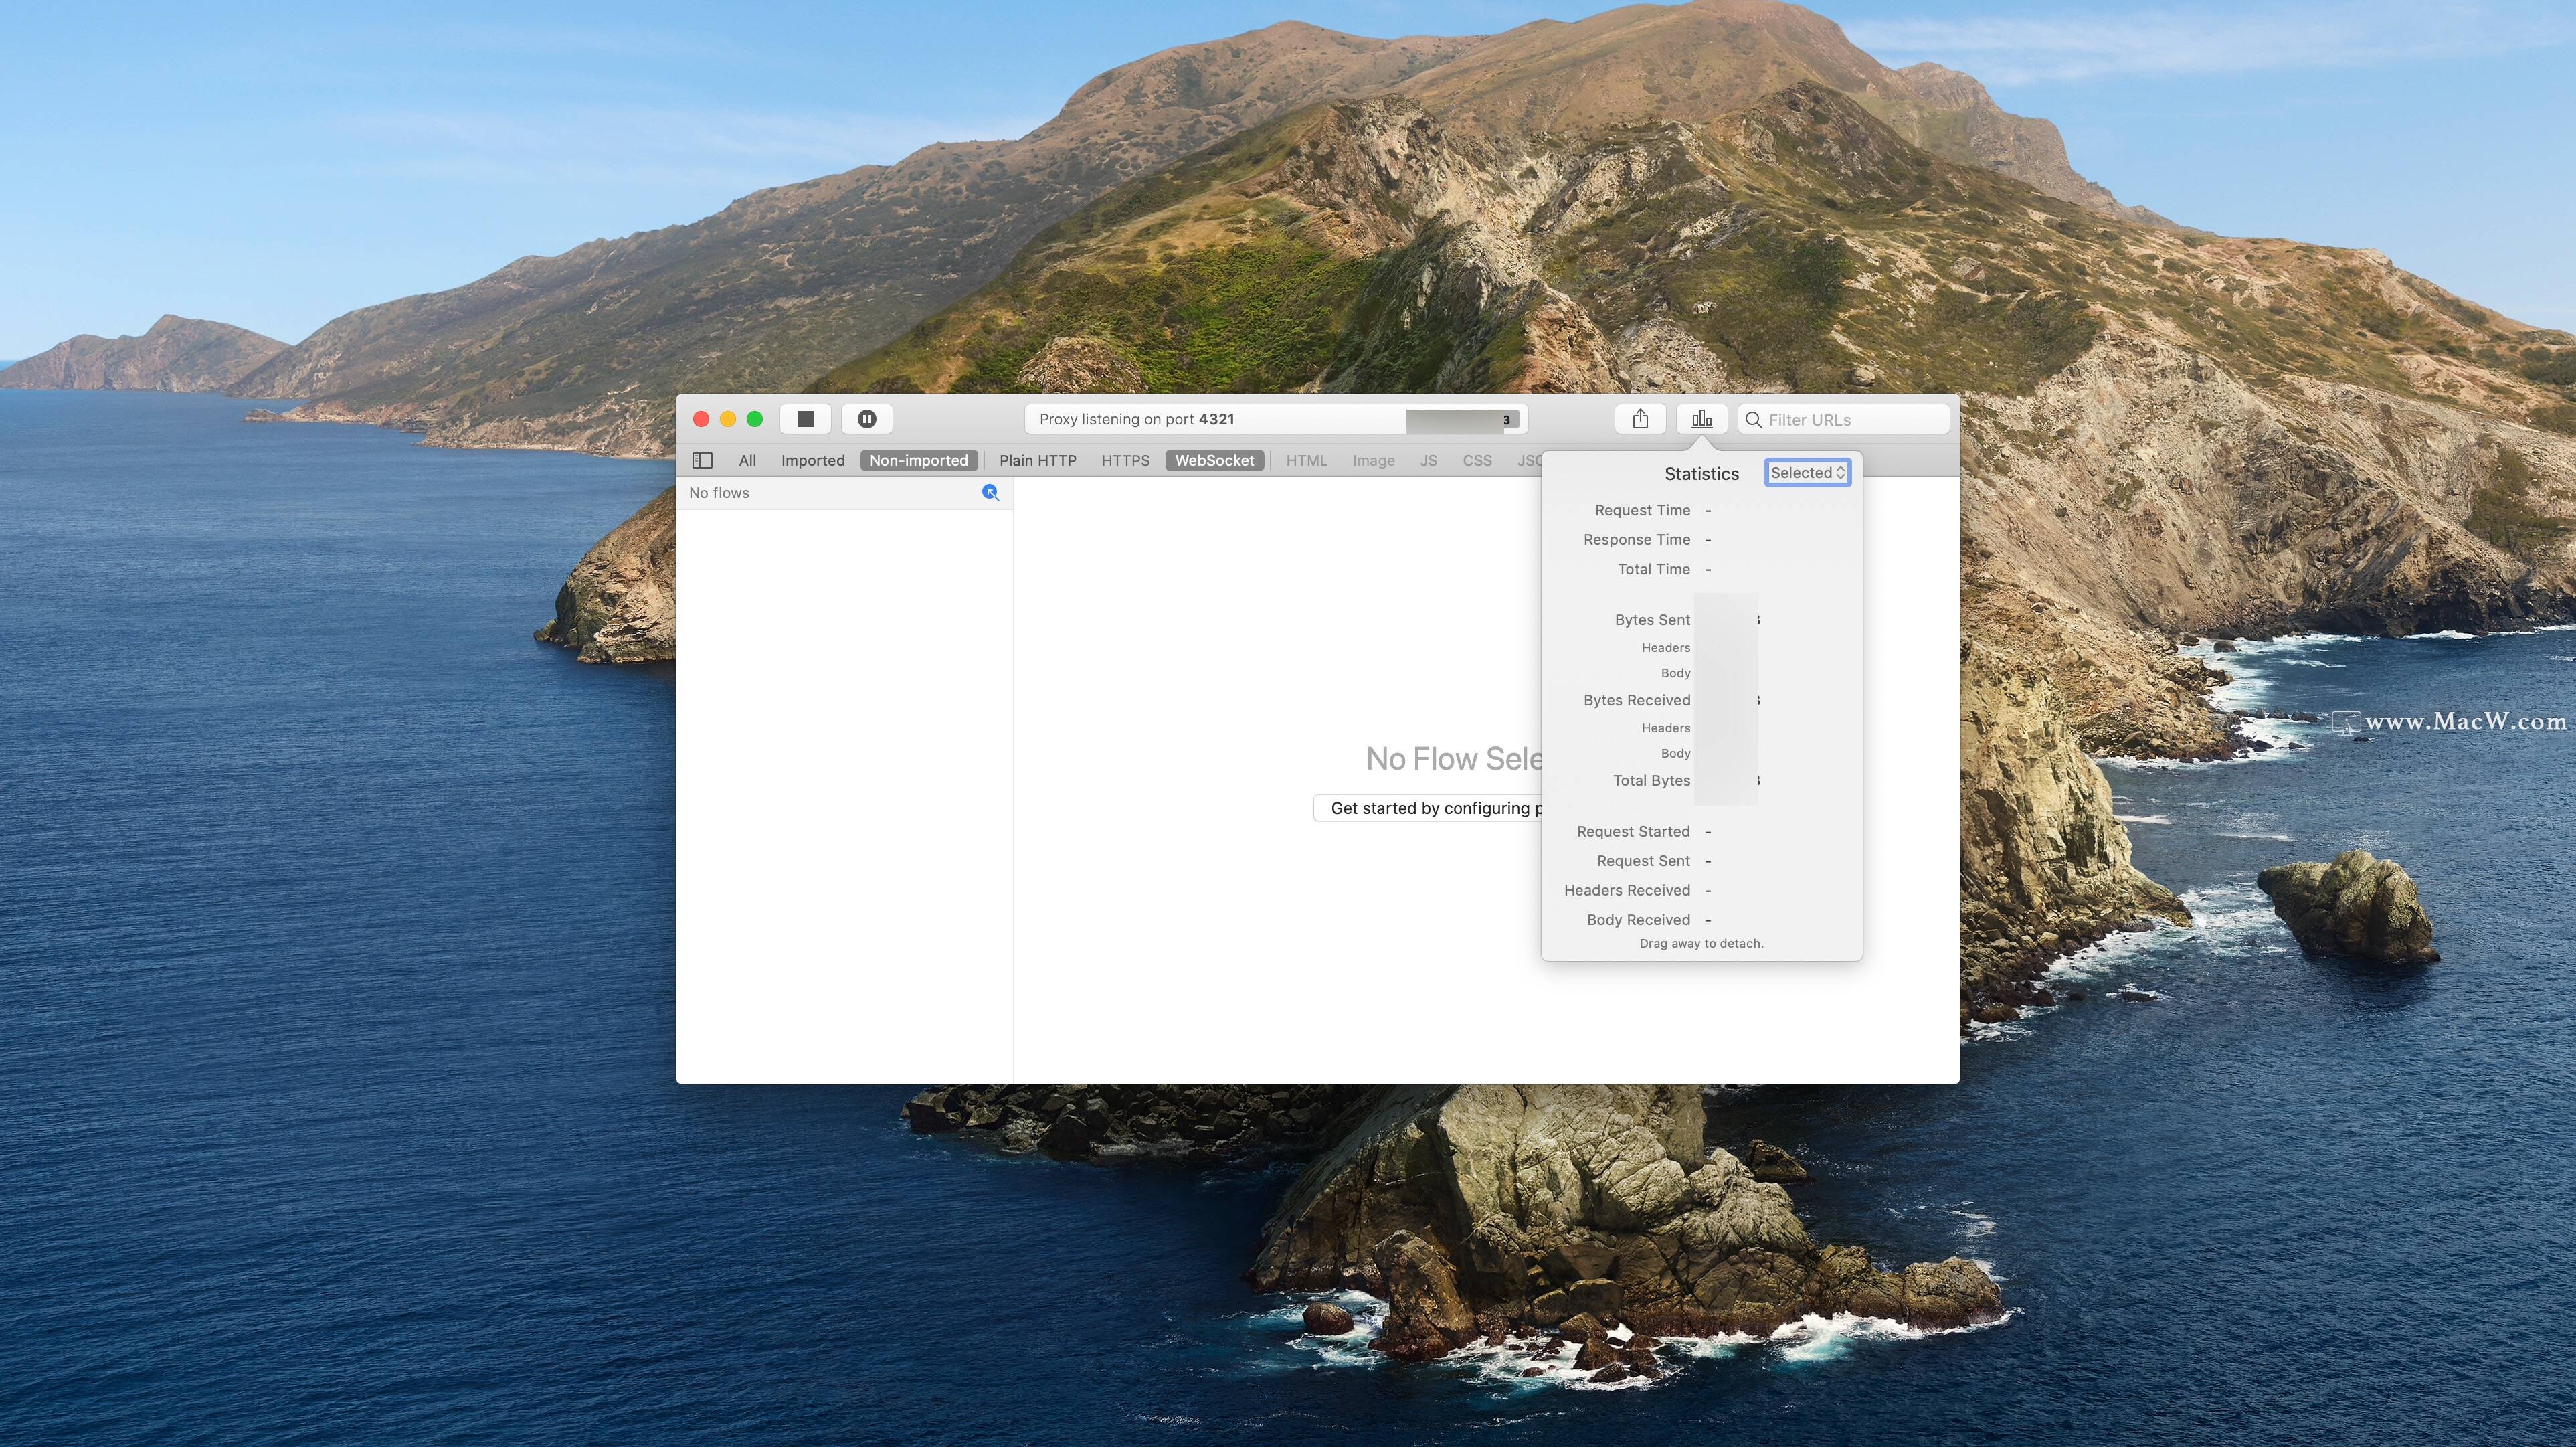2576x1447 pixels.
Task: Pause flow recording with the pause button
Action: [867, 419]
